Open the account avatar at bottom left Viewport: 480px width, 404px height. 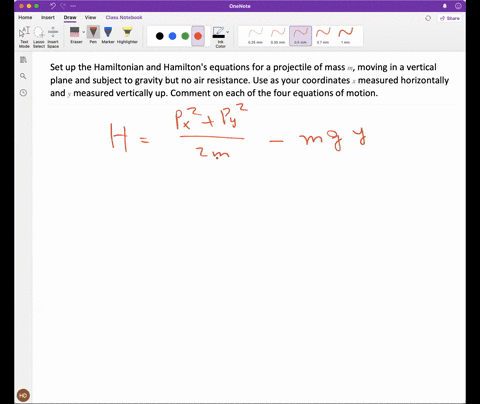(x=23, y=395)
